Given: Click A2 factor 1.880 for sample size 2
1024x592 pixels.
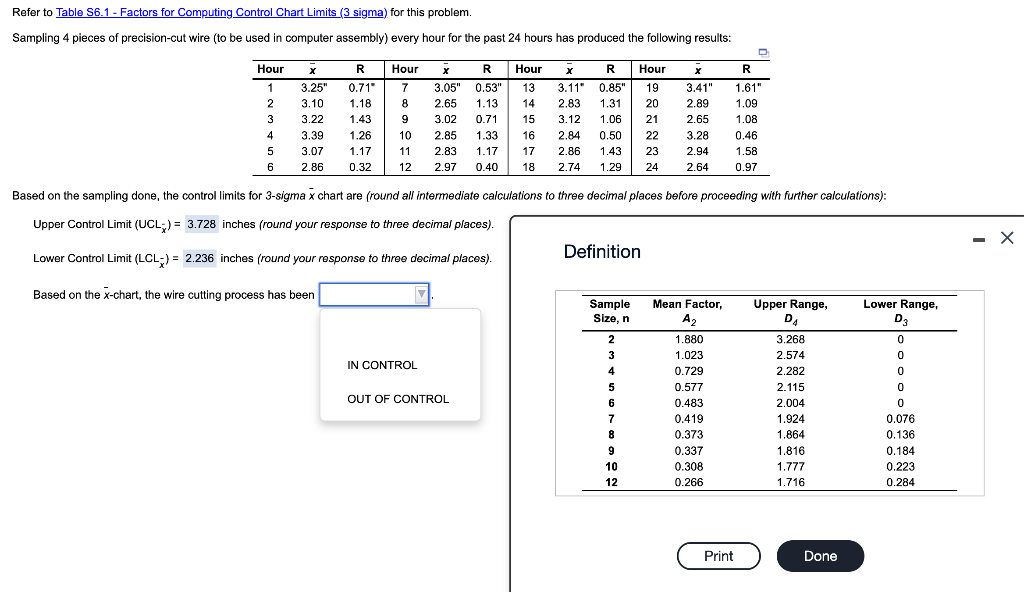Looking at the screenshot, I should coord(689,339).
